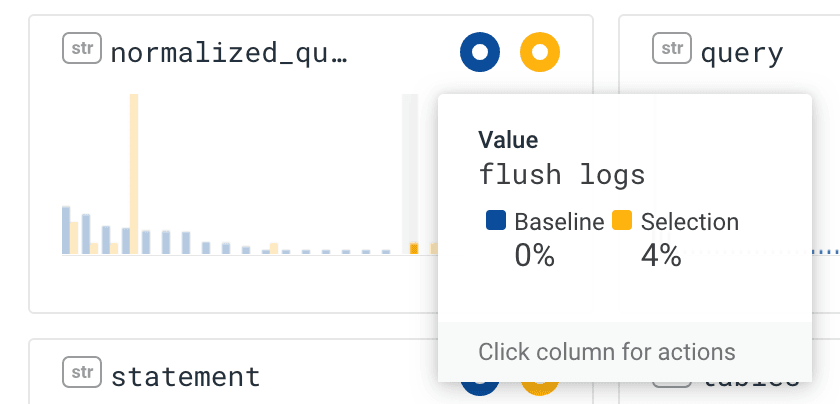Click the dotted line in the query chart

tap(825, 251)
